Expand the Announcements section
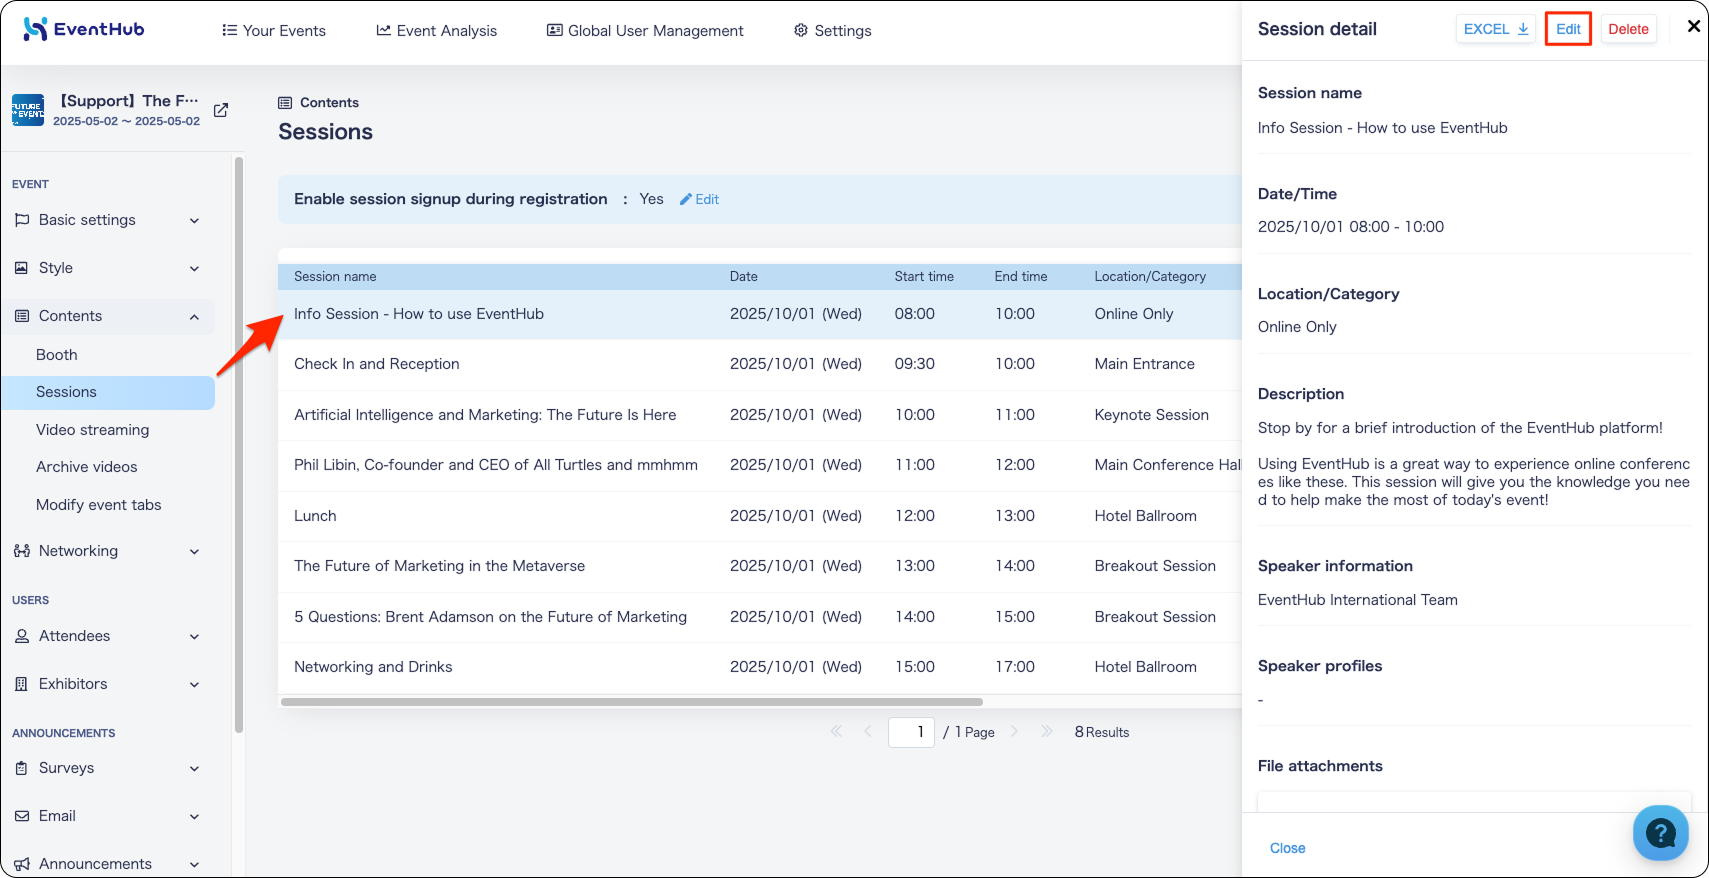 click(x=108, y=864)
